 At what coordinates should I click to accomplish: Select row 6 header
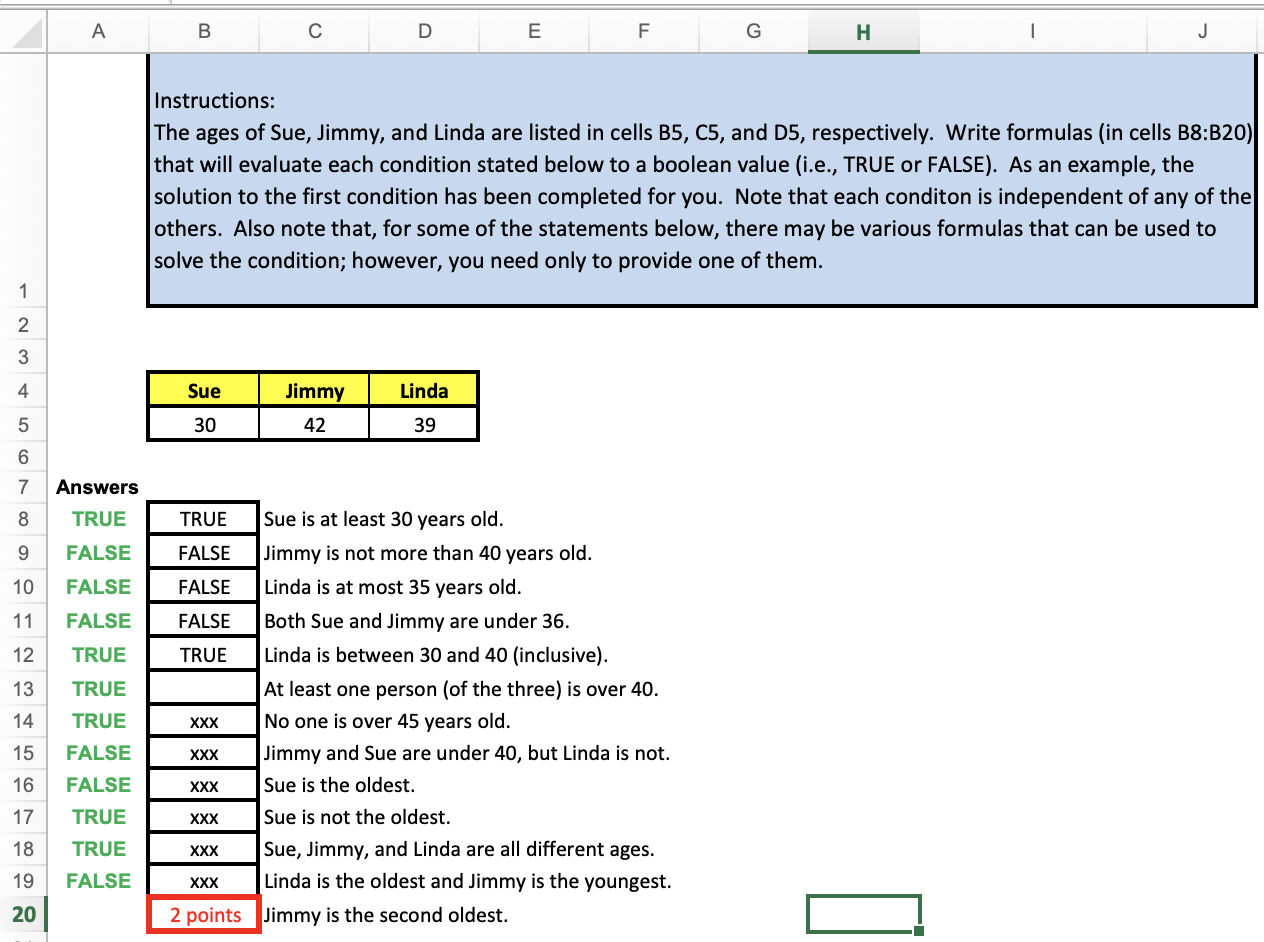coord(22,457)
